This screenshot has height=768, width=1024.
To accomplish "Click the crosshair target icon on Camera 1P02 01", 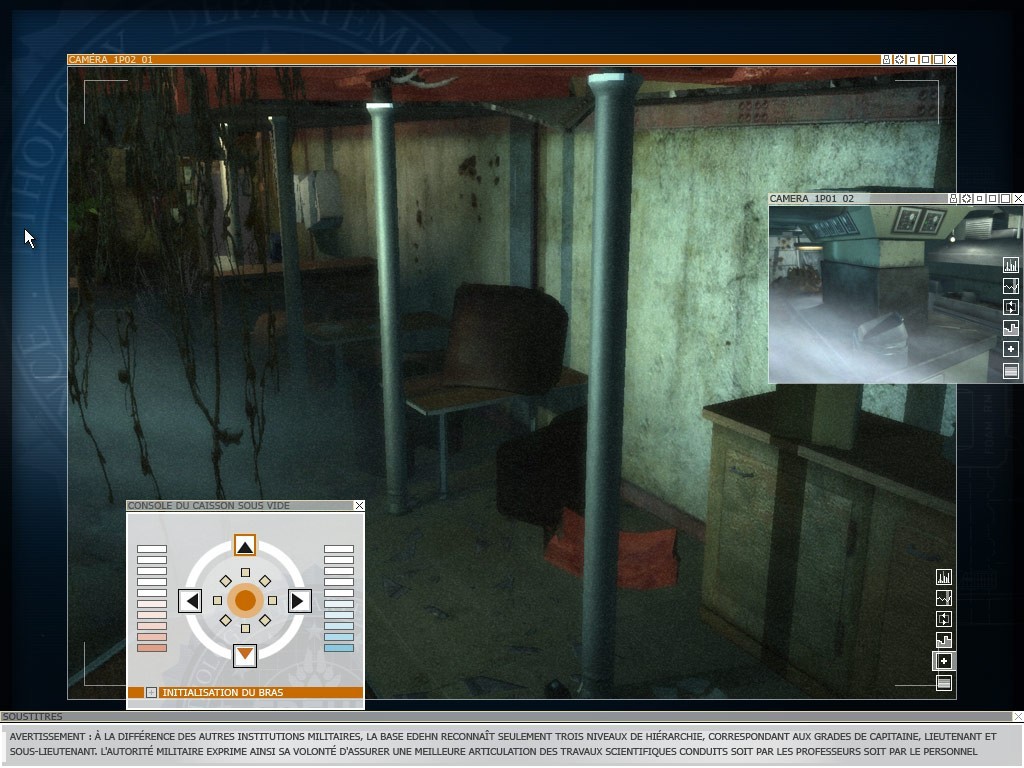I will (x=899, y=59).
